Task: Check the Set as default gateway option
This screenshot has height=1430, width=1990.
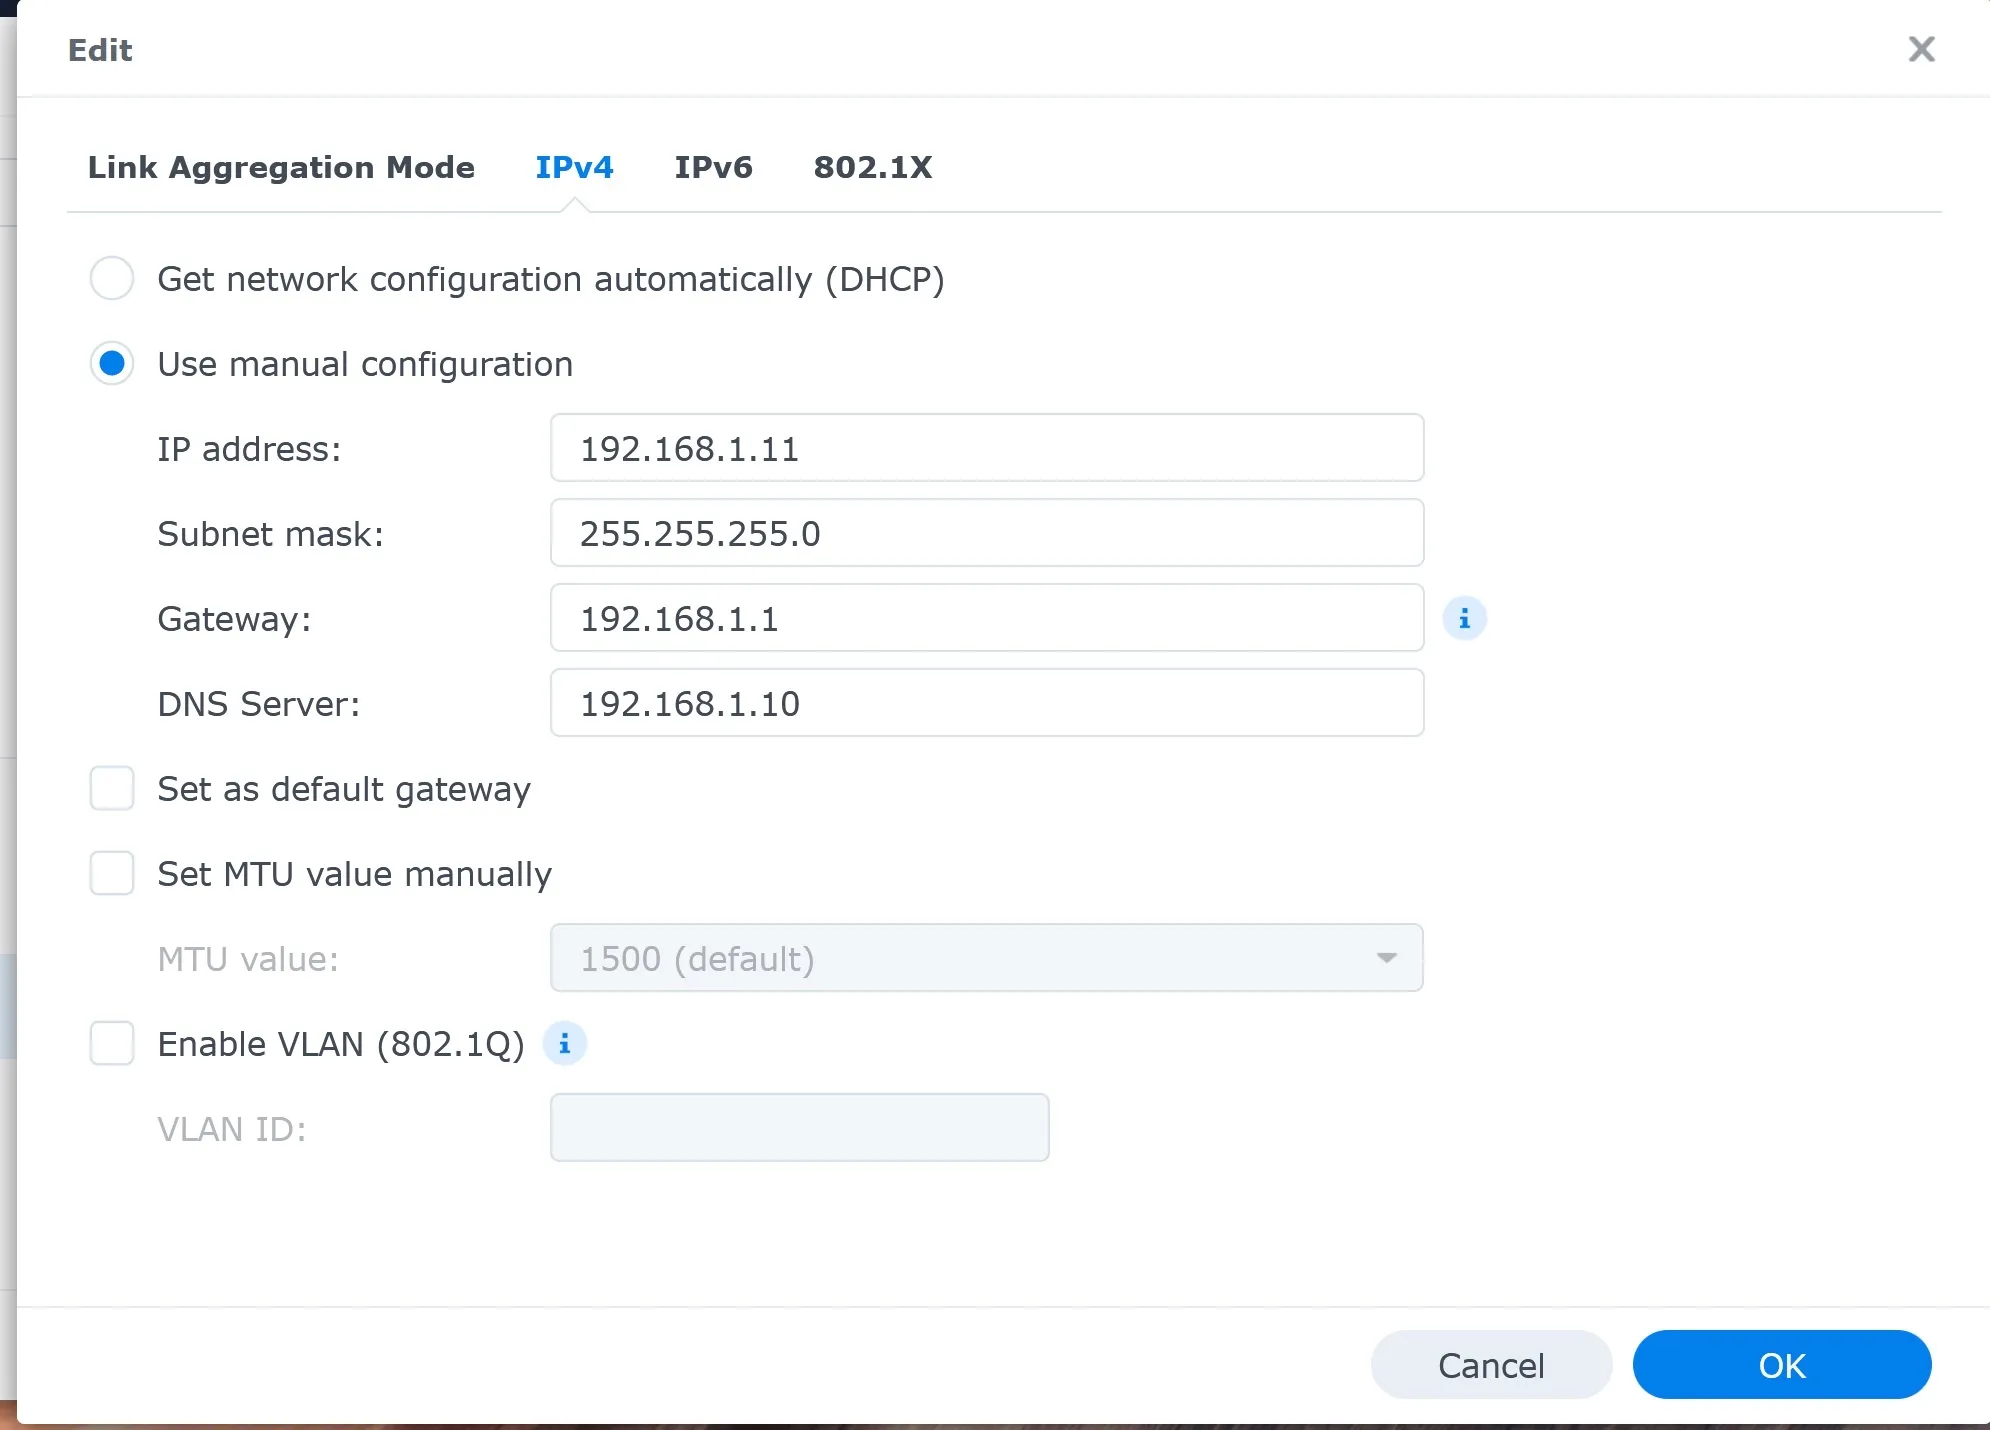Action: [112, 788]
